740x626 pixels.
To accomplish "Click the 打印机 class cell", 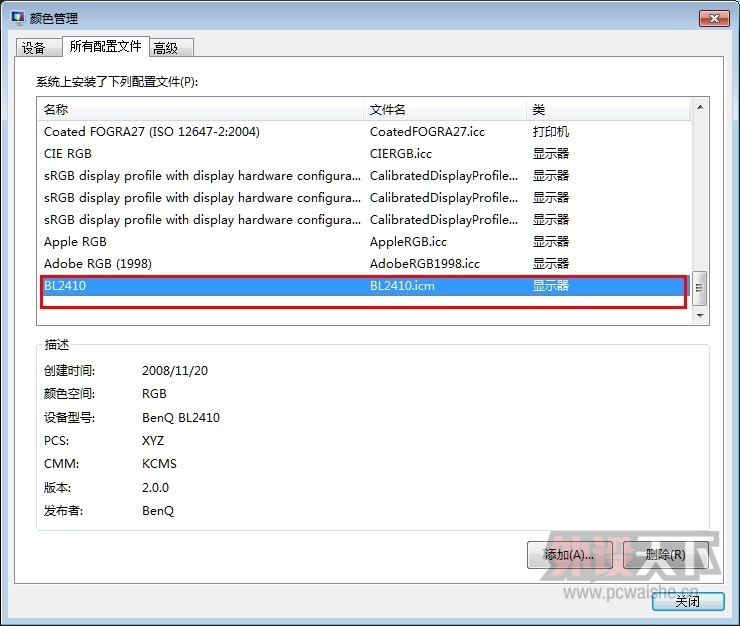I will [551, 132].
